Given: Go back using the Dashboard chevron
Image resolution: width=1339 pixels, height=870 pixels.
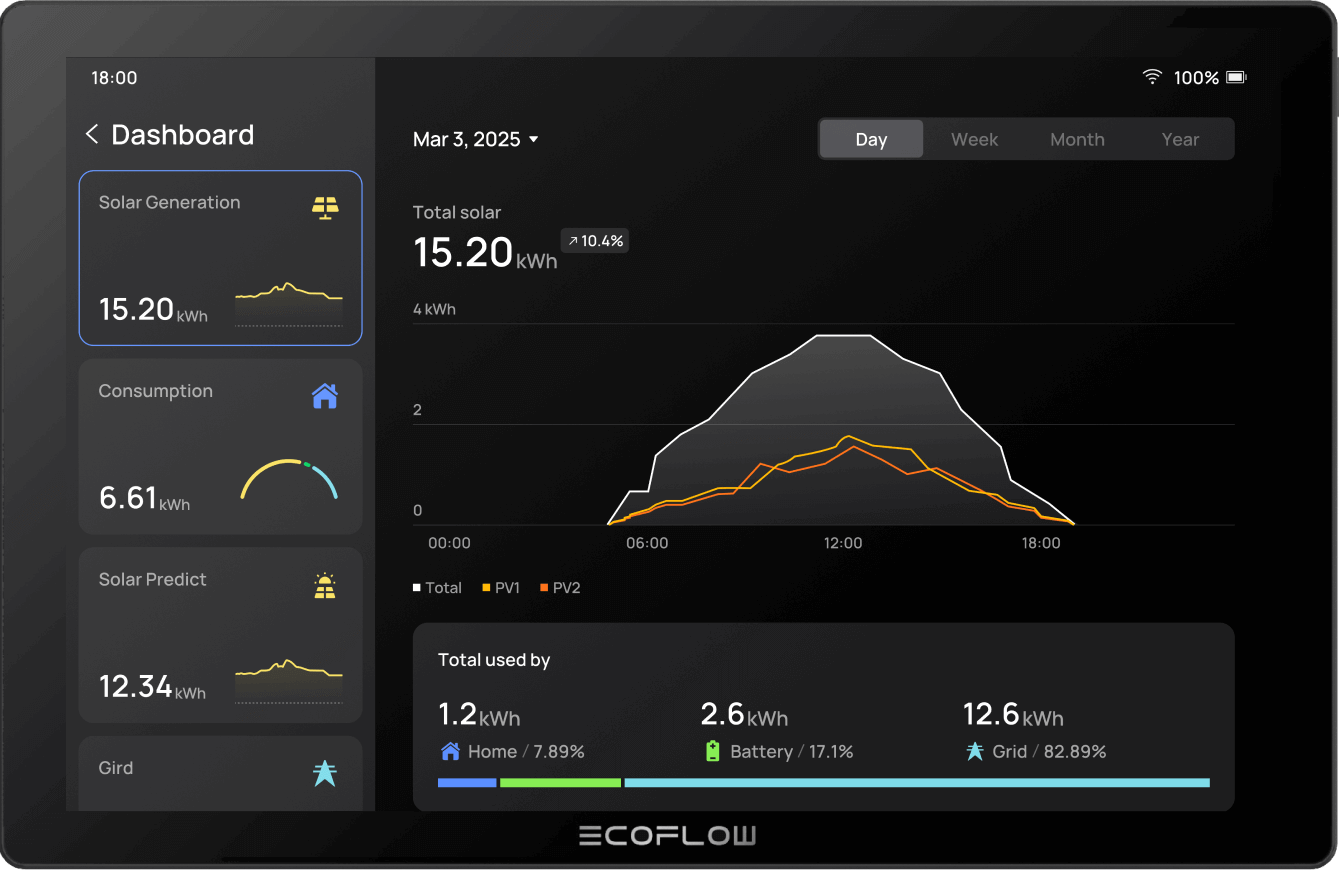Looking at the screenshot, I should point(92,135).
